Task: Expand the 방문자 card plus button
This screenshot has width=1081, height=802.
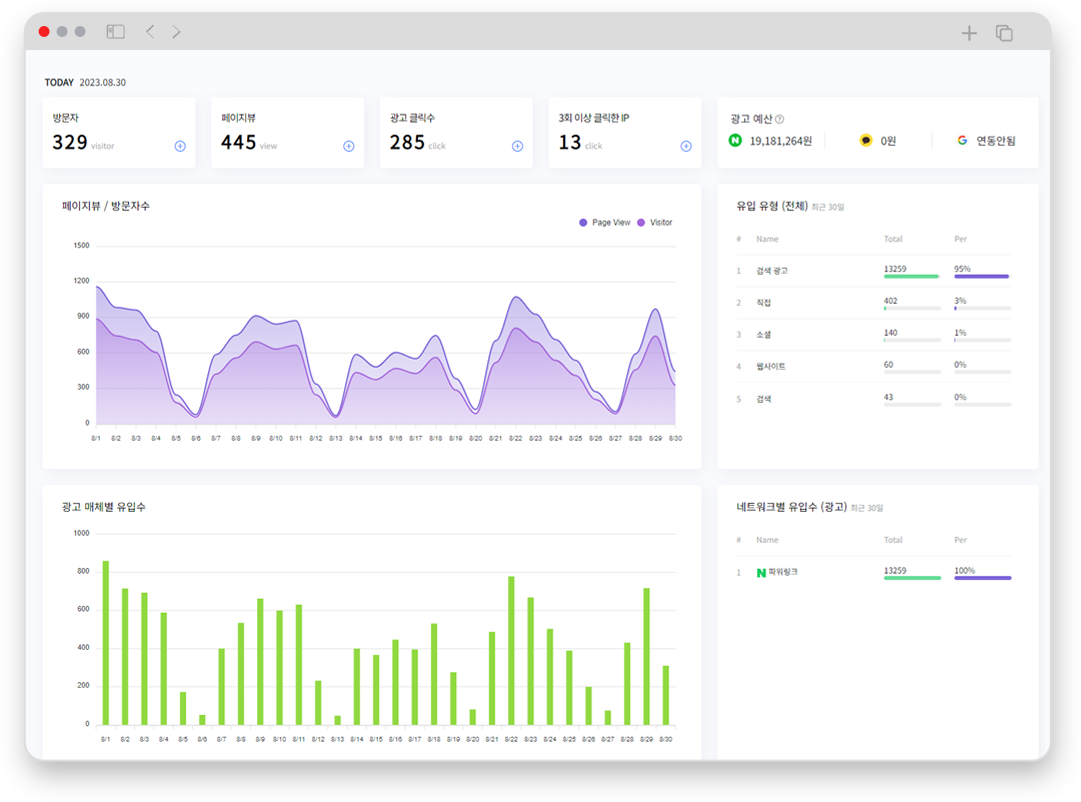Action: [180, 146]
